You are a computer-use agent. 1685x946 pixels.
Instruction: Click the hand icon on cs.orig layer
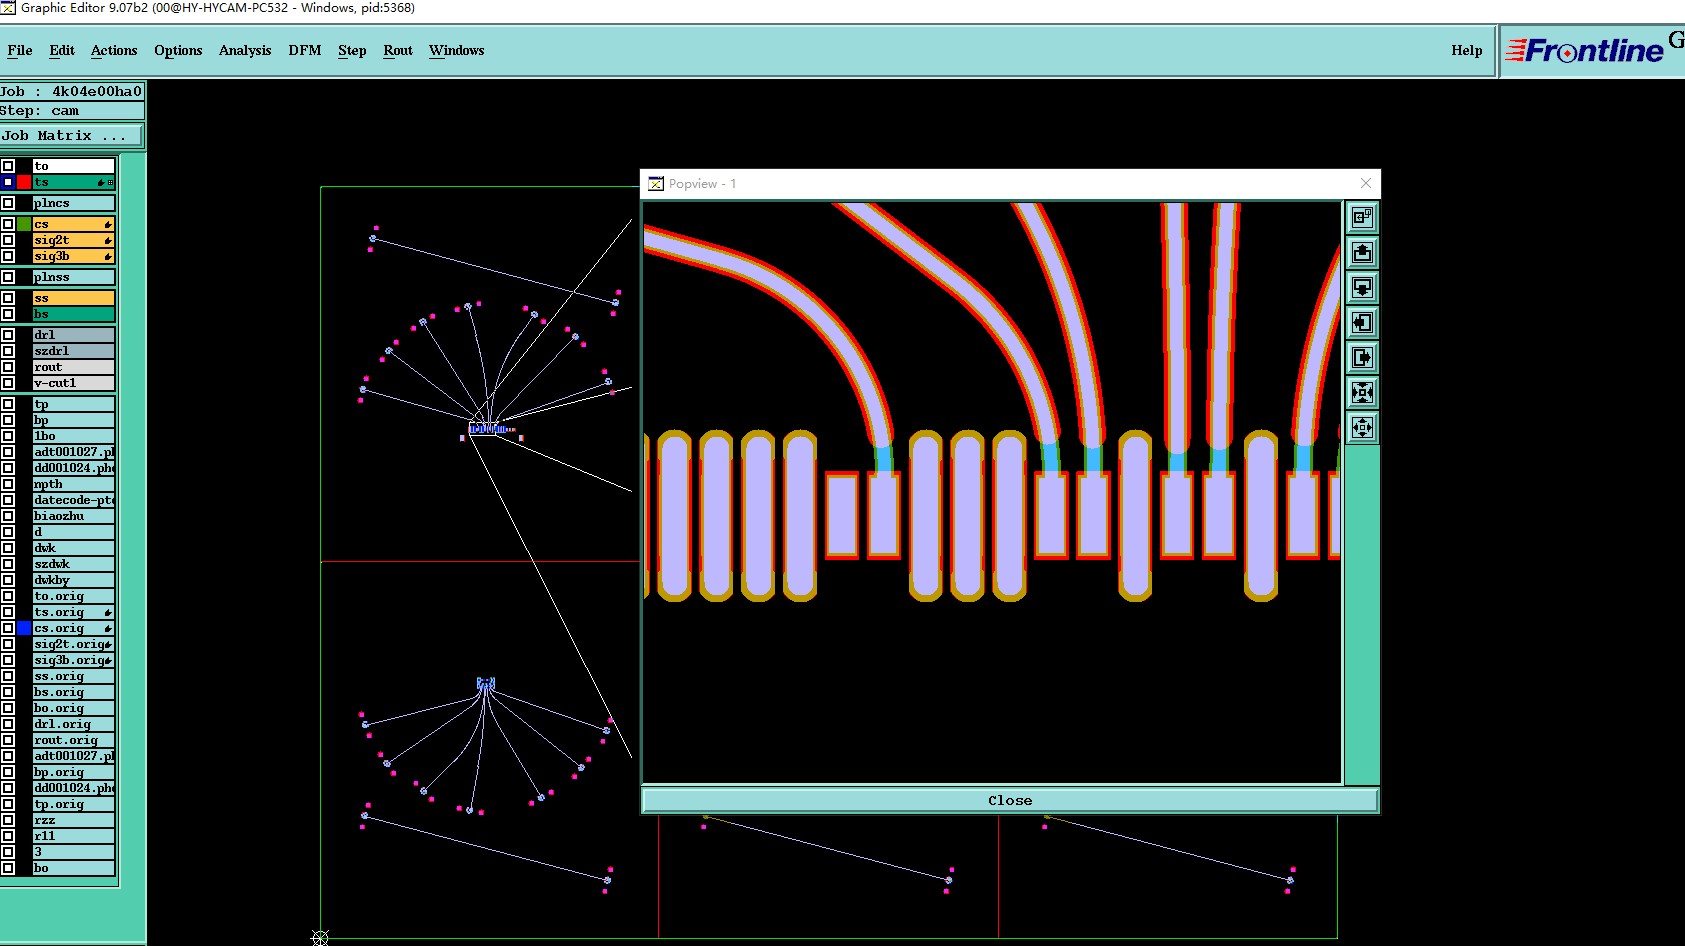pyautogui.click(x=108, y=629)
